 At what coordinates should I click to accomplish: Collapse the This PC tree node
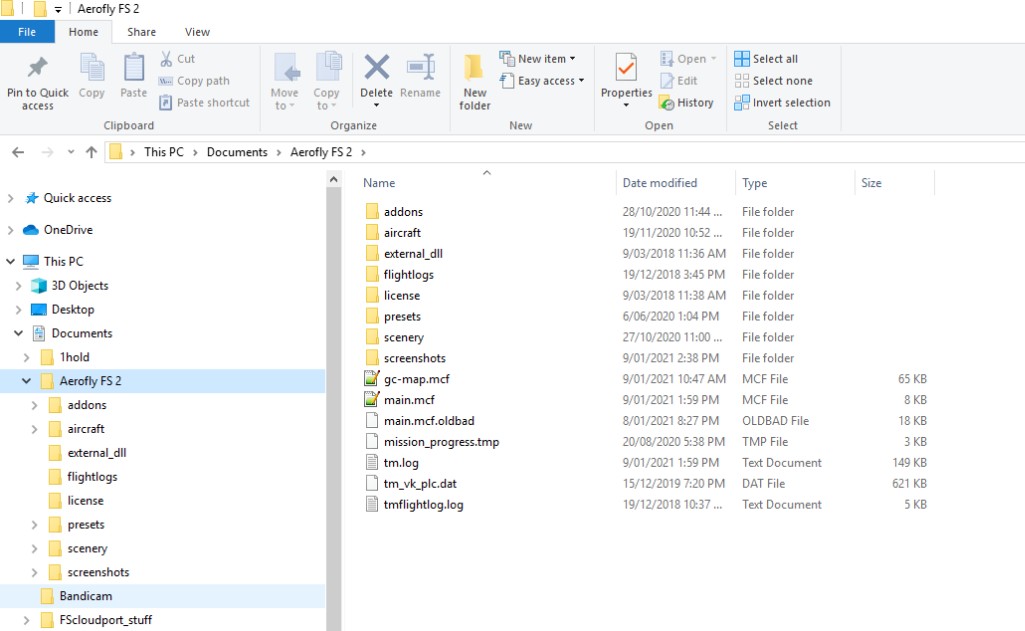coord(10,261)
